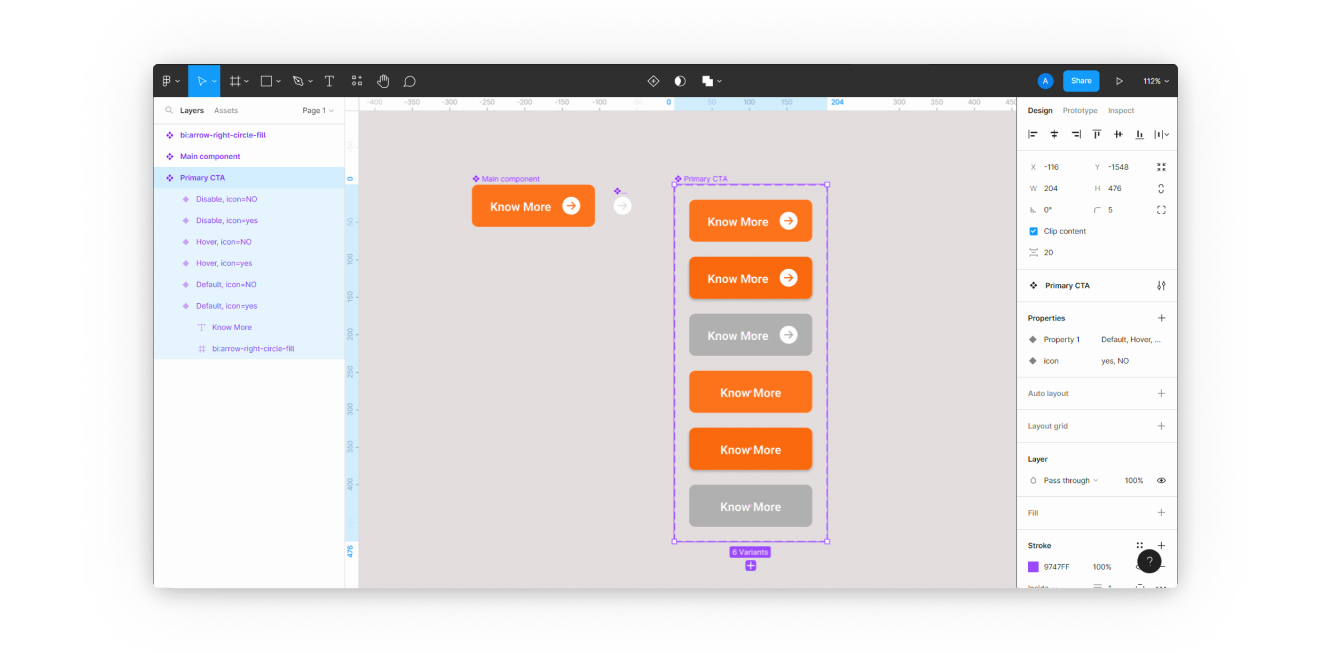Select the Pen tool
1331x653 pixels.
tap(298, 81)
